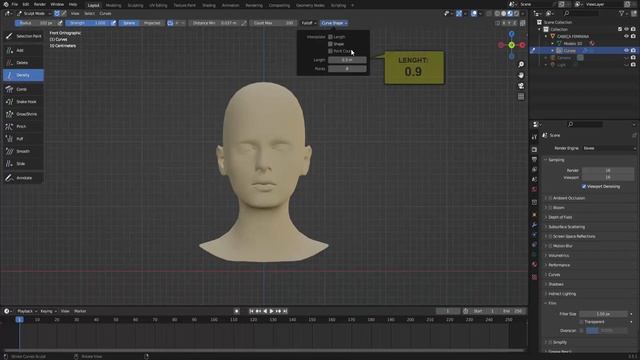
Task: Select the Delete curves brush tool
Action: coord(23,63)
